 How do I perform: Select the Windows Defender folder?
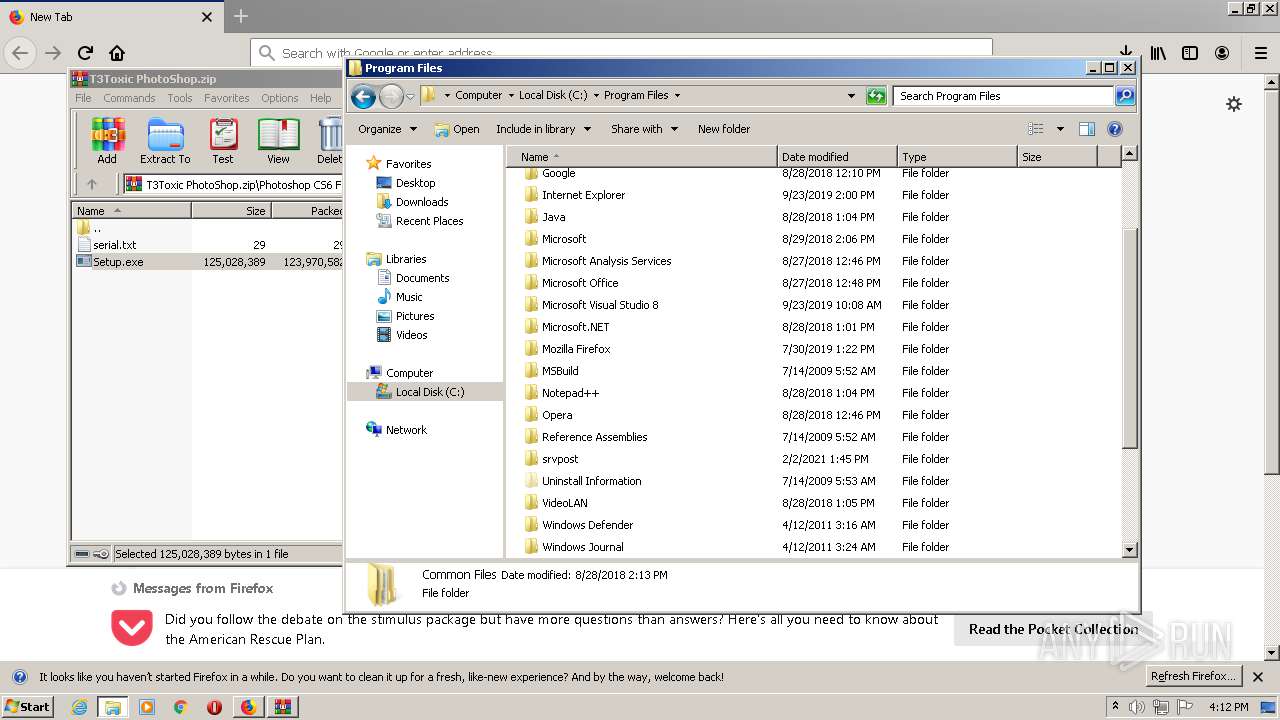pyautogui.click(x=587, y=525)
